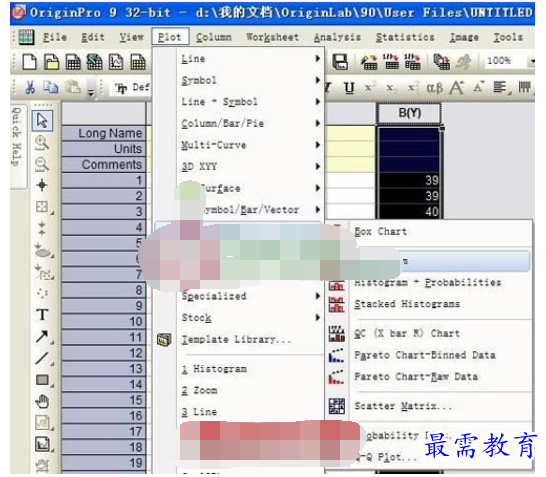546x477 pixels.
Task: Click the Plot menu header
Action: (x=170, y=37)
